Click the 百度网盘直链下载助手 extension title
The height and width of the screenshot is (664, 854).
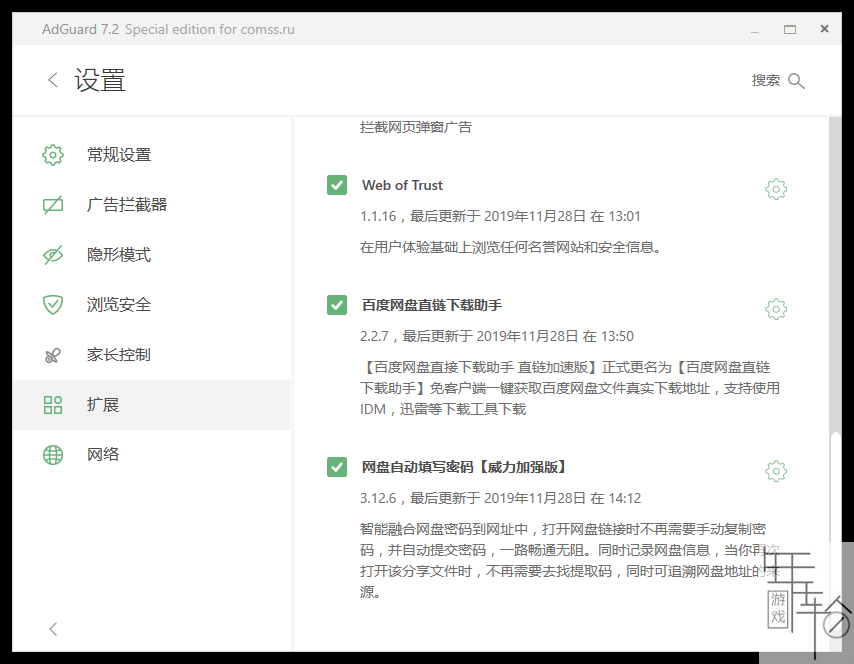point(432,305)
